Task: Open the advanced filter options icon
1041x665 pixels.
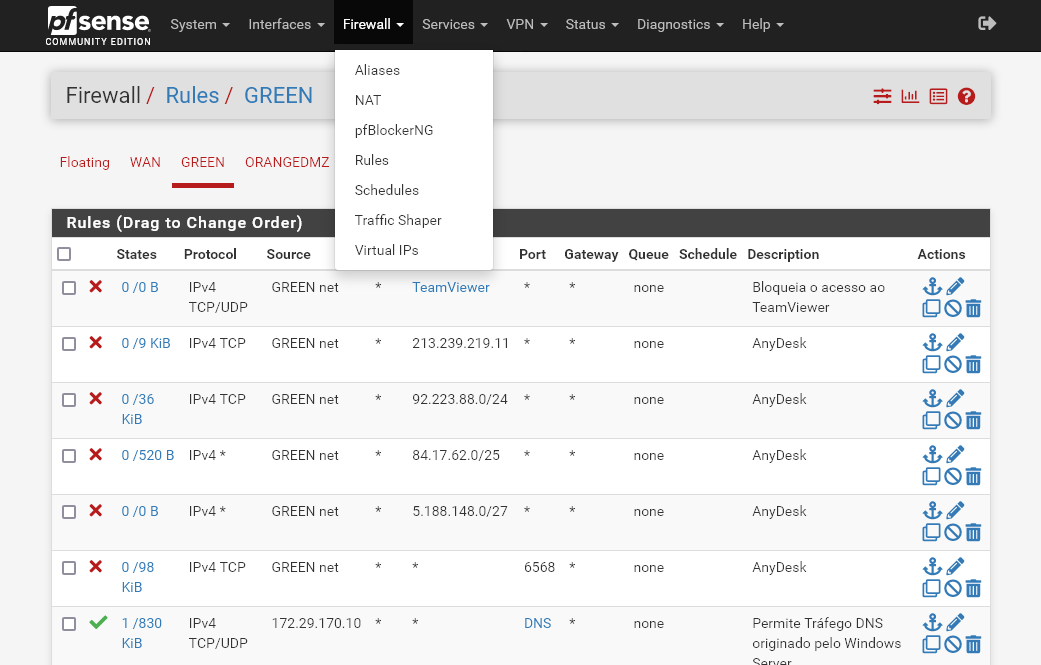Action: pos(882,95)
